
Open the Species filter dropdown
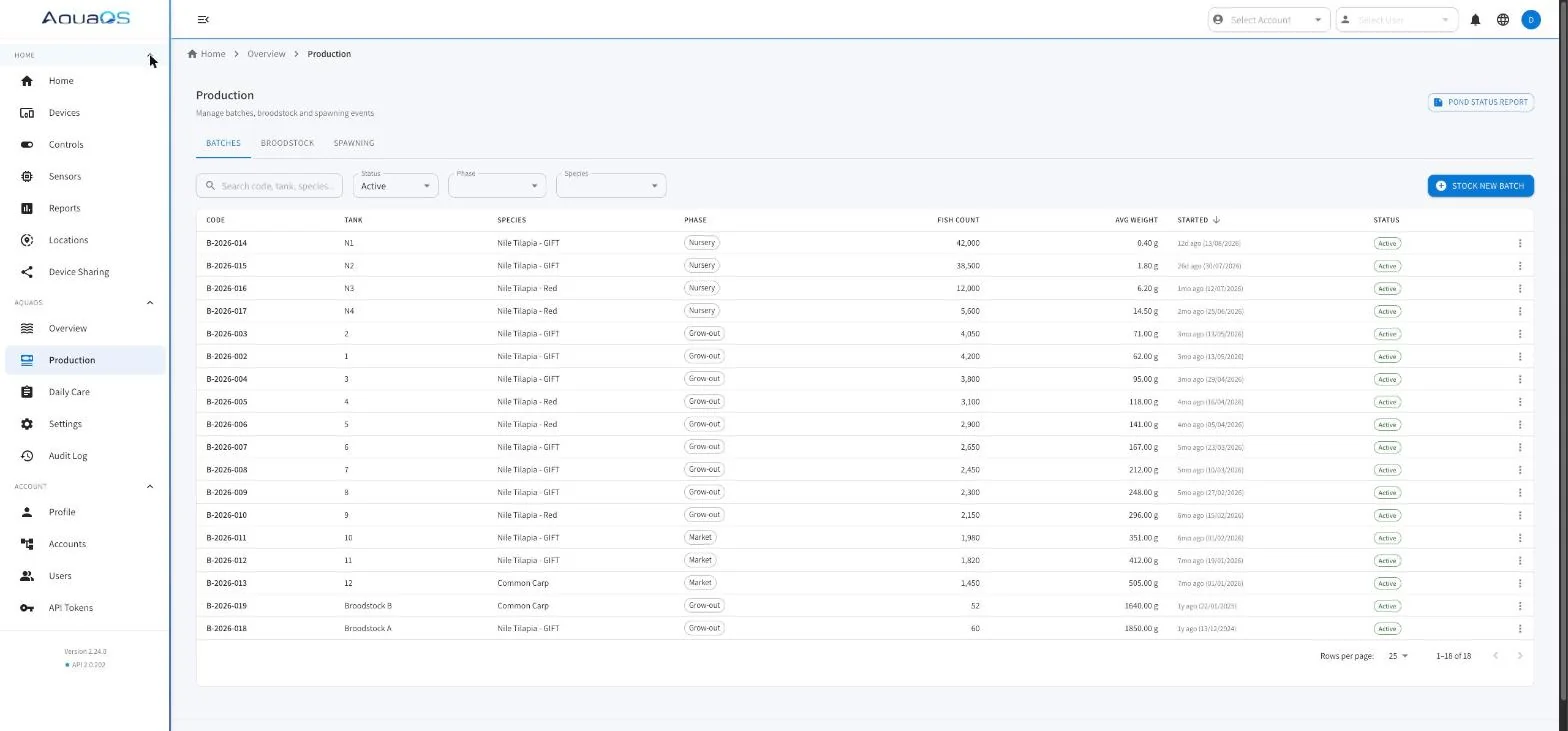click(x=611, y=185)
